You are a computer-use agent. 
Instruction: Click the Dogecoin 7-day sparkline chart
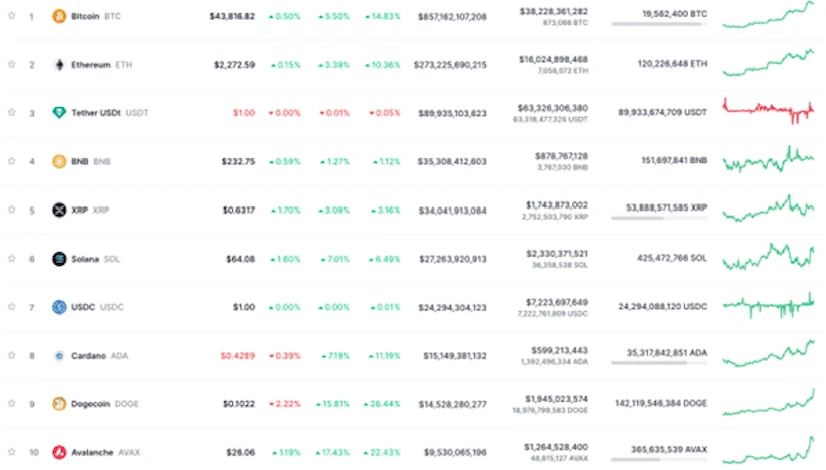tap(767, 402)
